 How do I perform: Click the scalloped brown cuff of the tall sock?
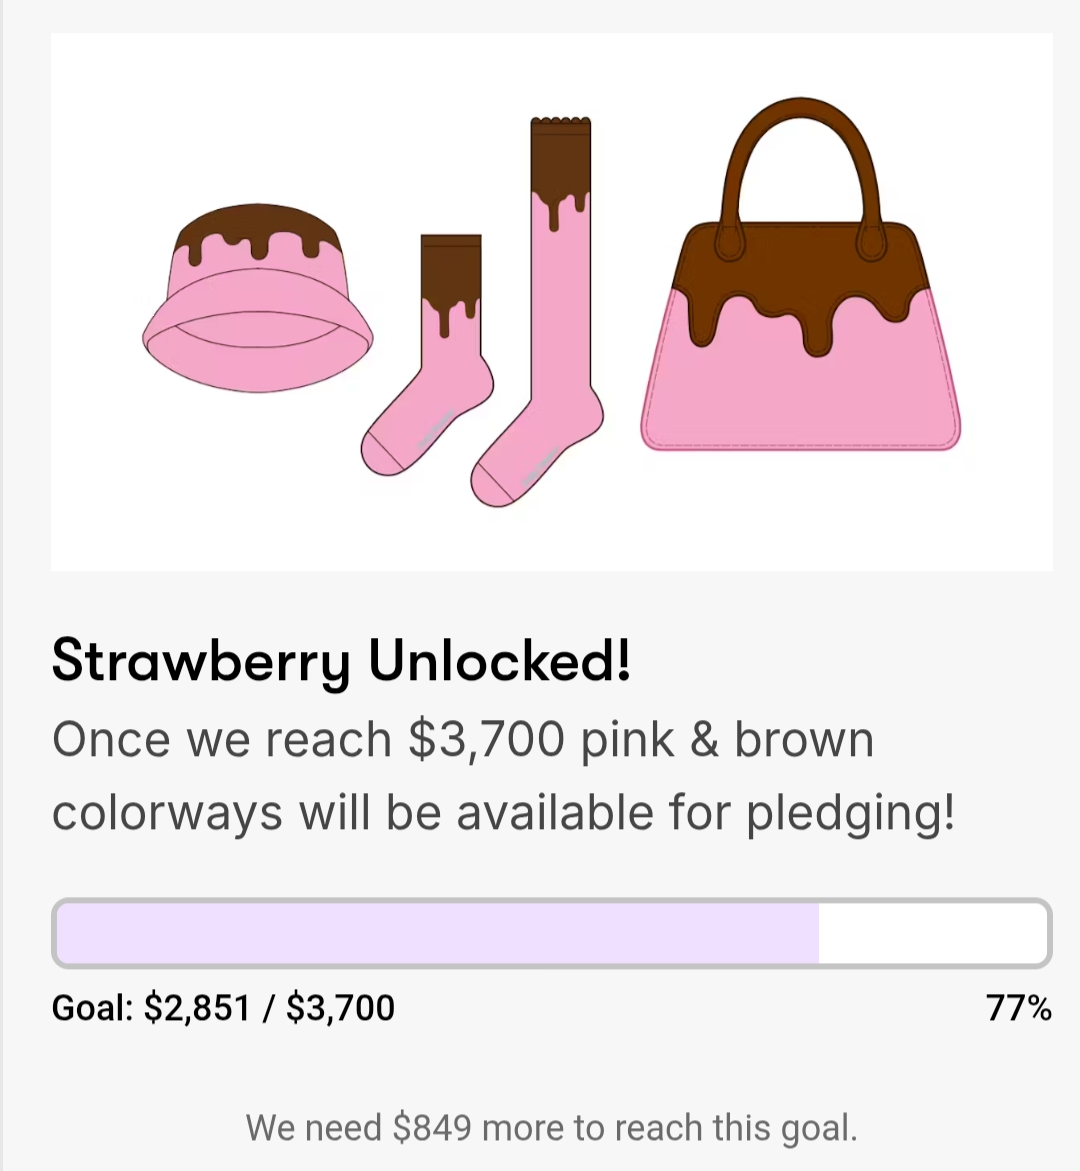561,150
